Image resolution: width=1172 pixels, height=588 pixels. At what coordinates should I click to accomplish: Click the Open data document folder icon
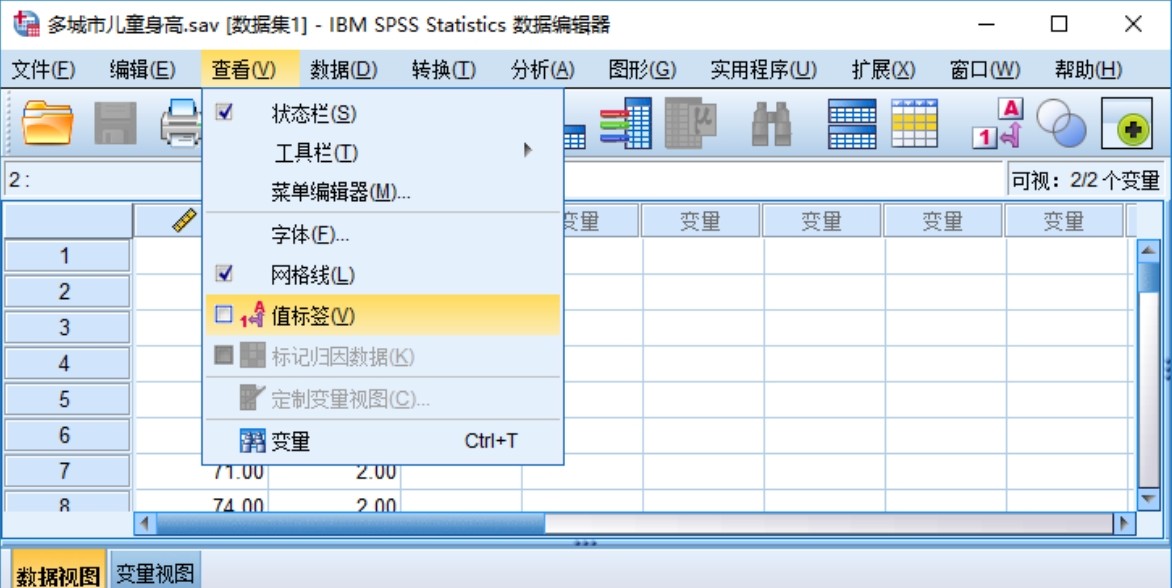pyautogui.click(x=48, y=123)
